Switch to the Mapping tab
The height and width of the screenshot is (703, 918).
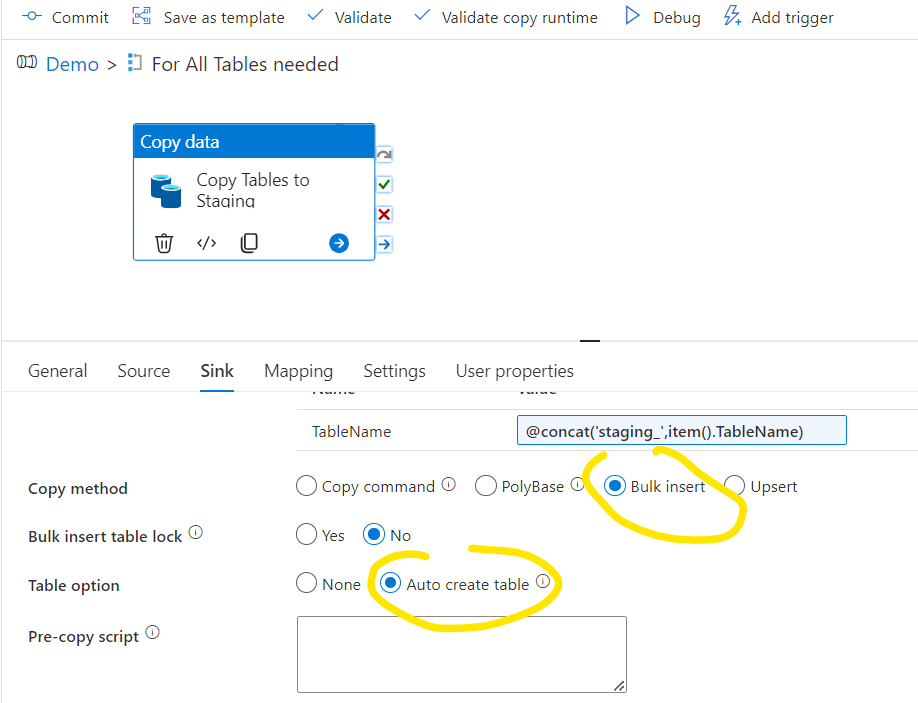298,371
